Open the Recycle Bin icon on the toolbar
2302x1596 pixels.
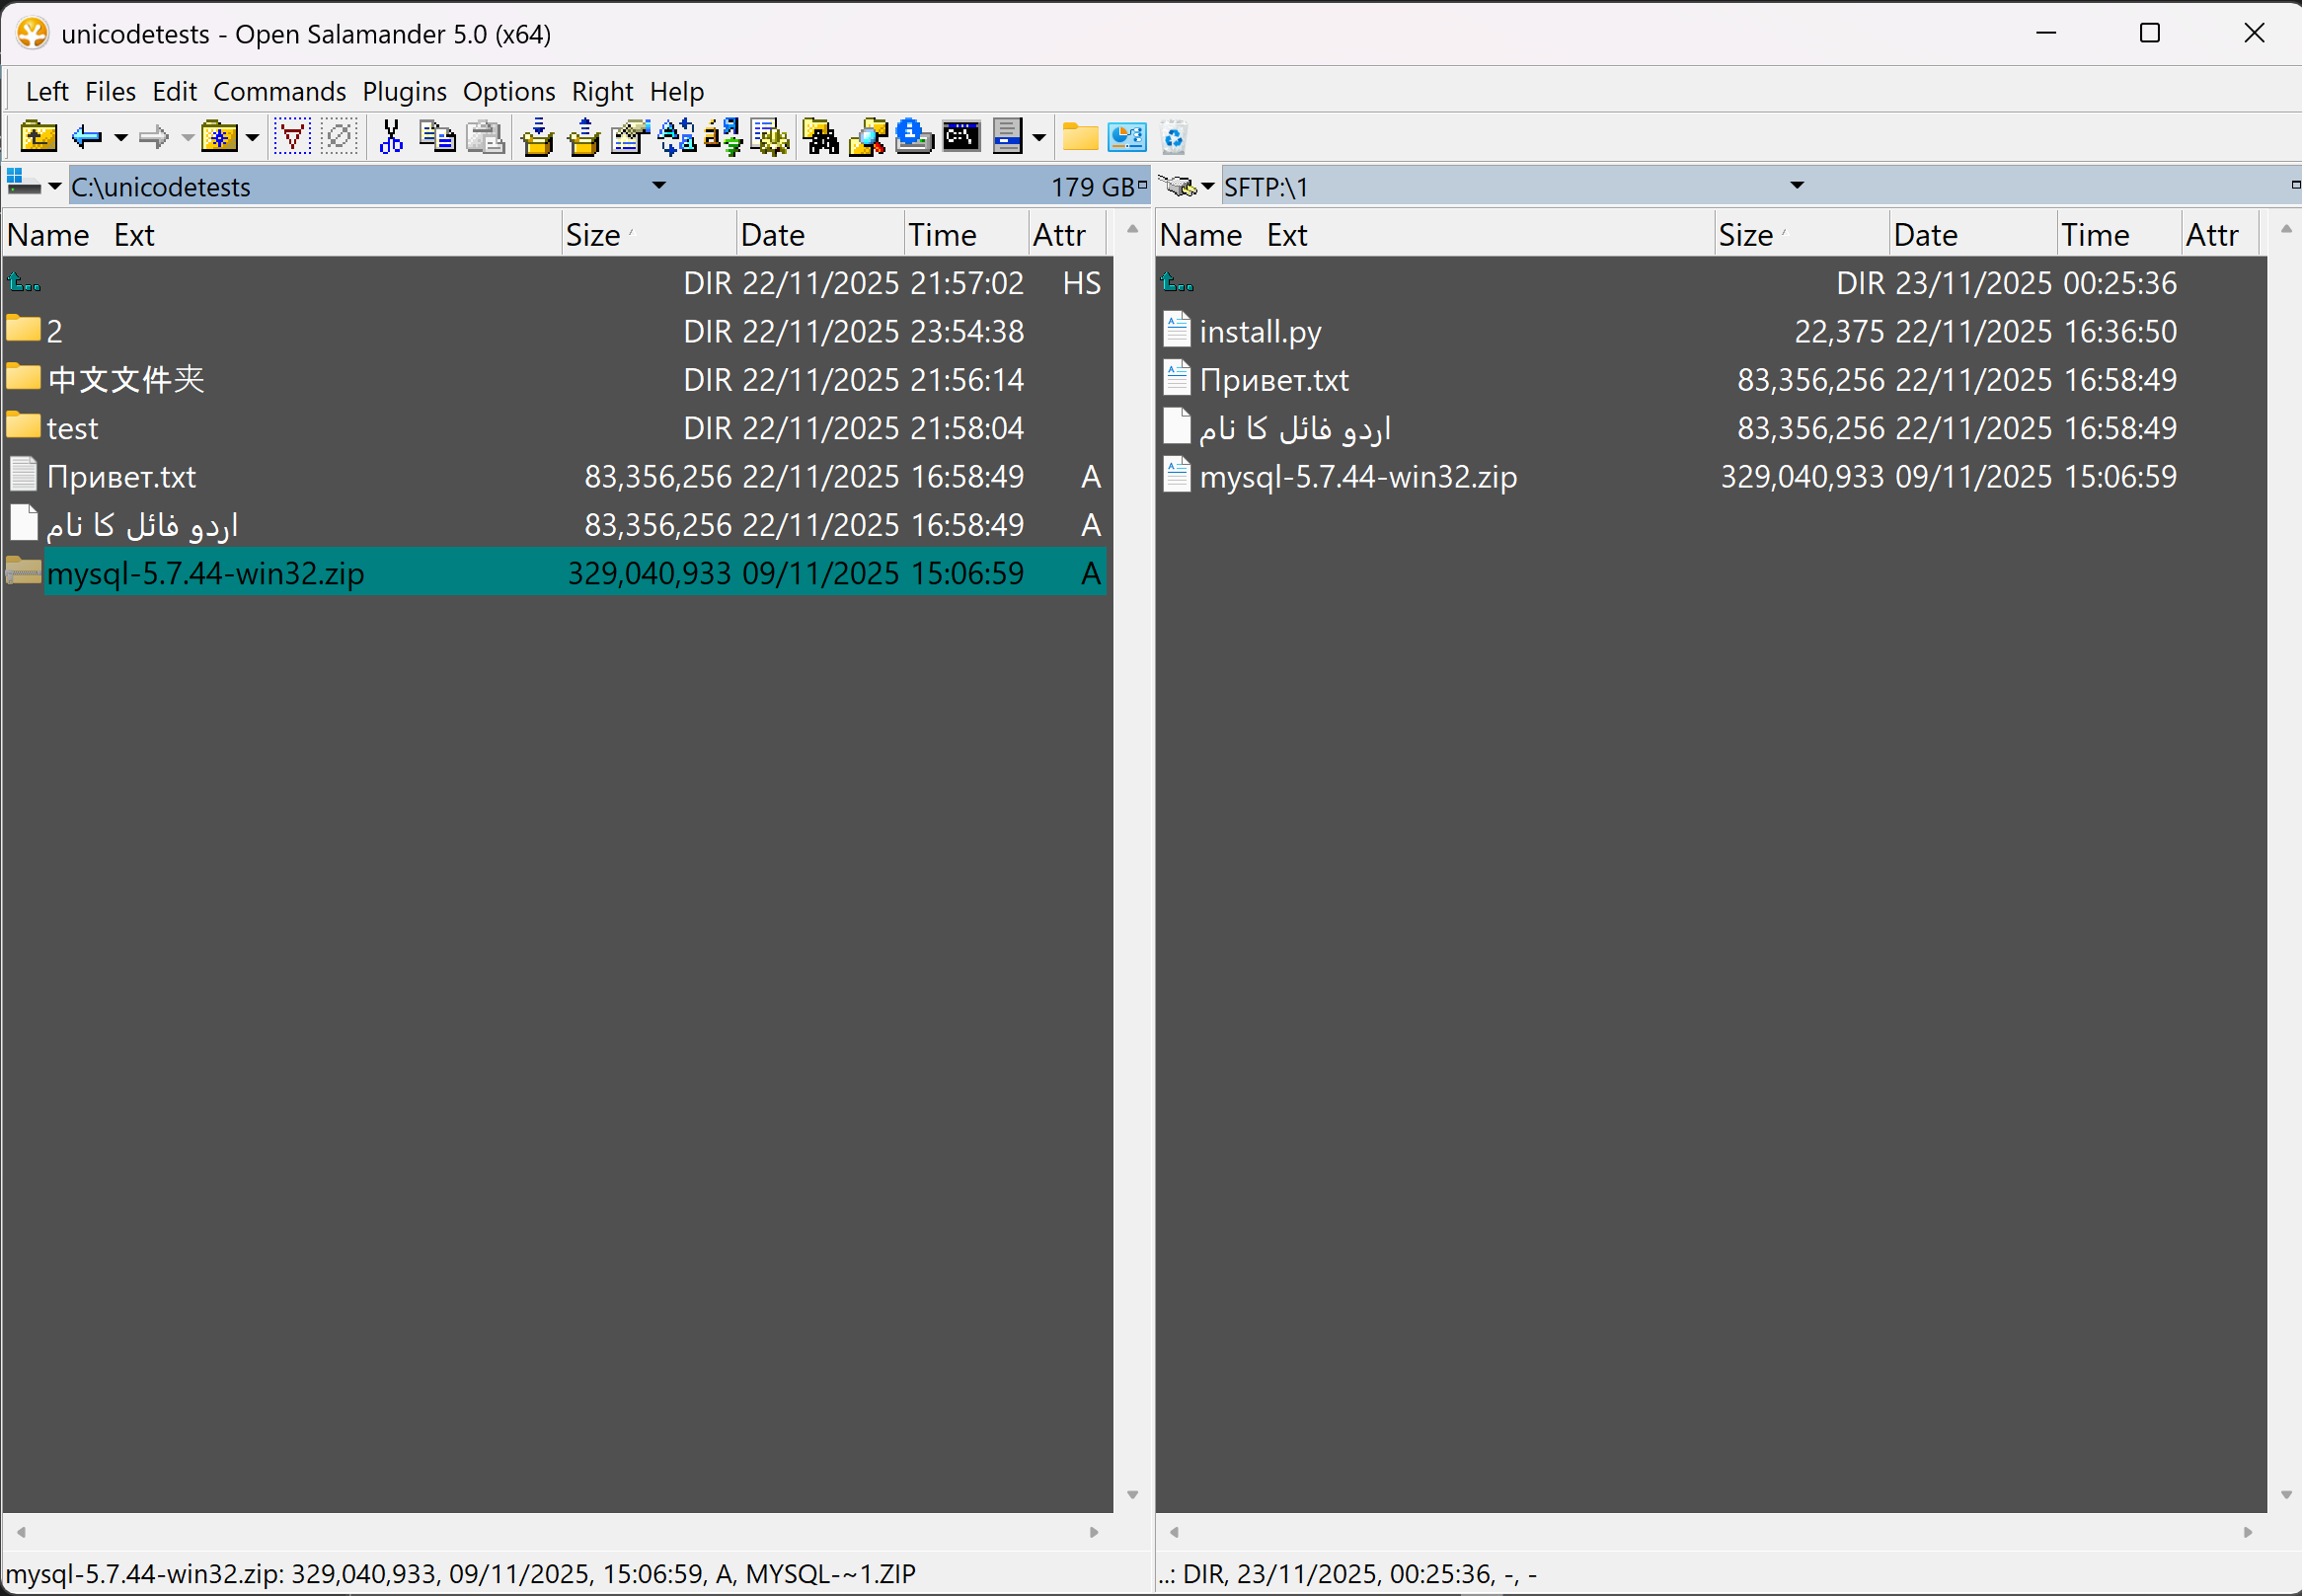(x=1174, y=137)
